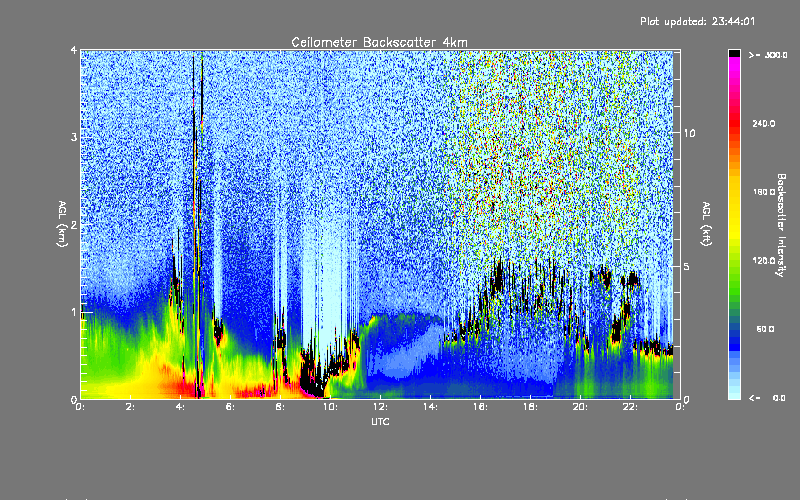Click the x-axis tick label '22:'

point(630,407)
